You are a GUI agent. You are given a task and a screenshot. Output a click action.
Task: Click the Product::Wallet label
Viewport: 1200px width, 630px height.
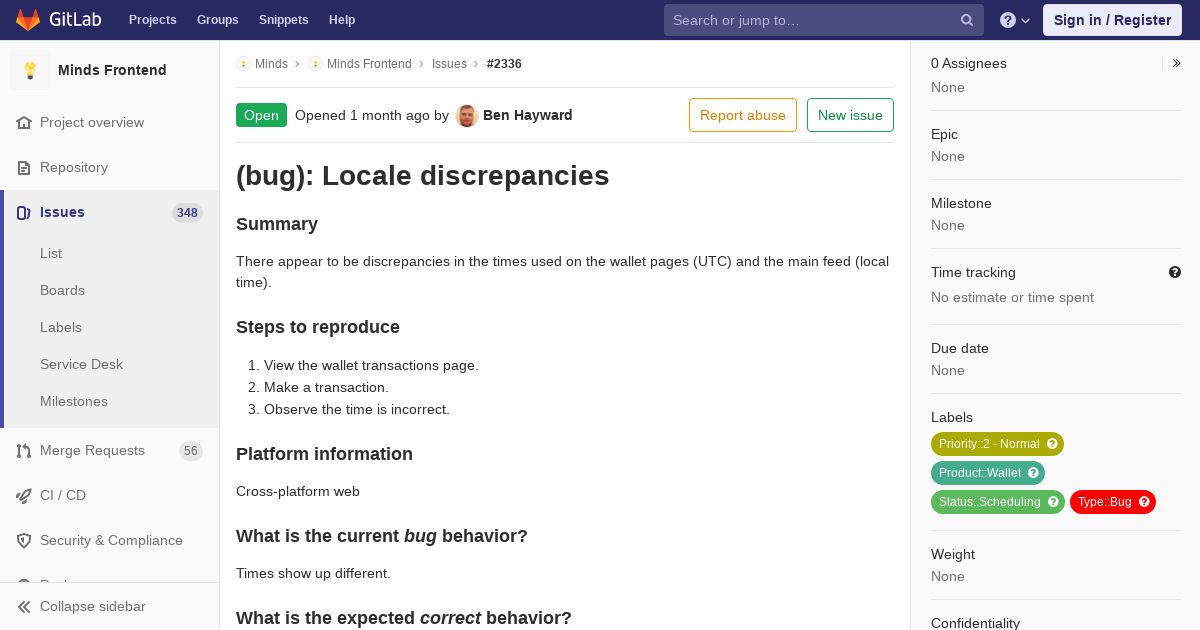pos(980,473)
